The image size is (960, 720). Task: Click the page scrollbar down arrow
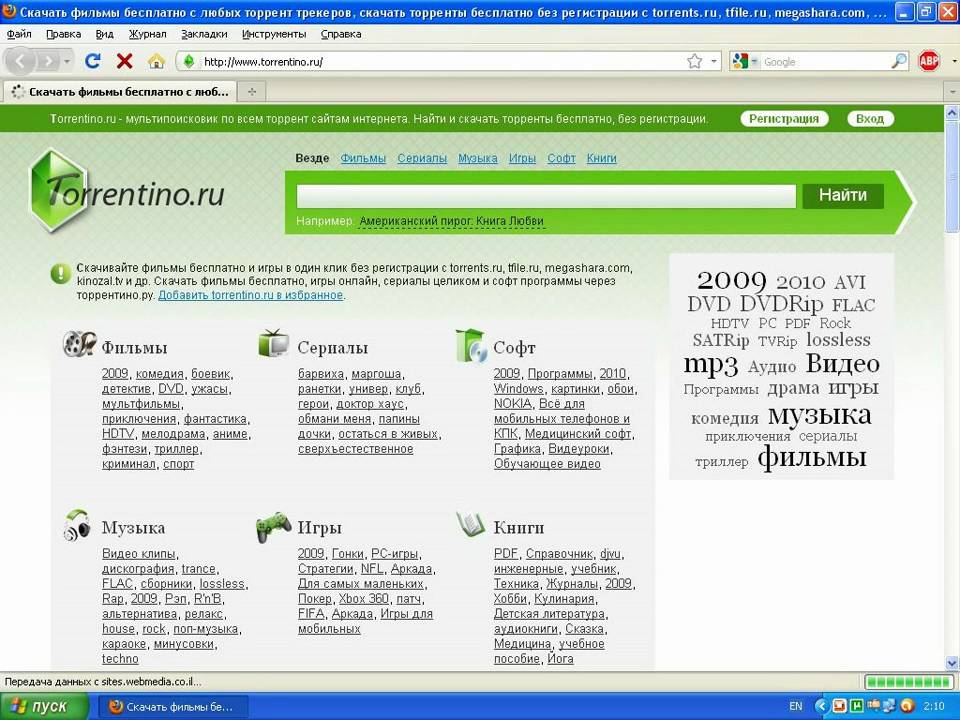click(952, 662)
